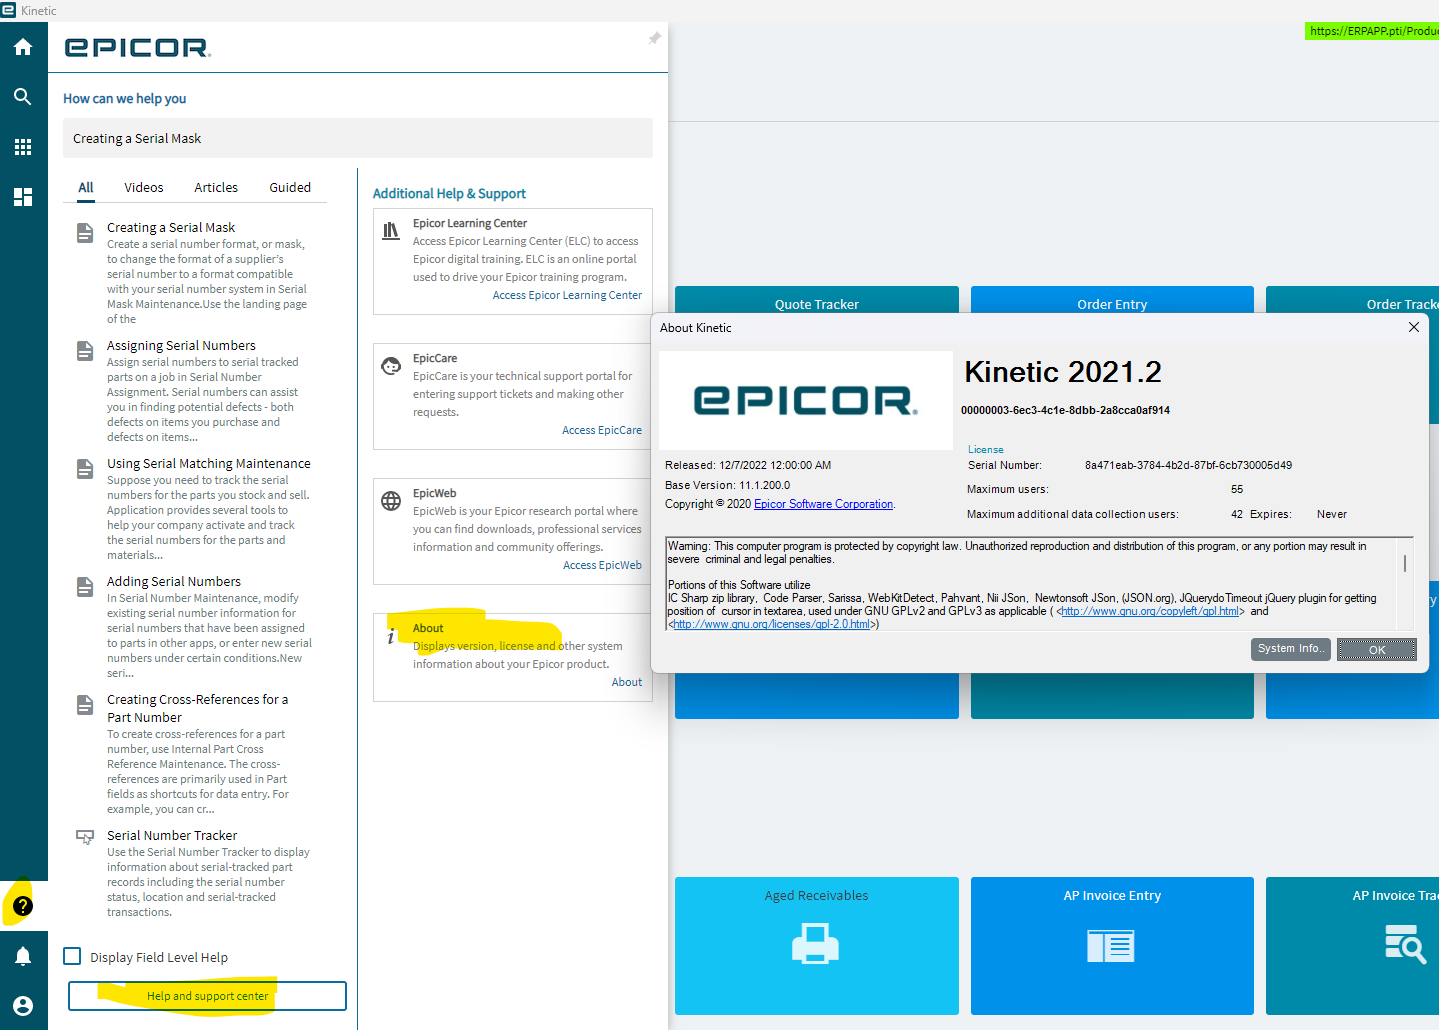Open the Access EpicCare link
Viewport: 1439px width, 1030px height.
click(x=602, y=430)
